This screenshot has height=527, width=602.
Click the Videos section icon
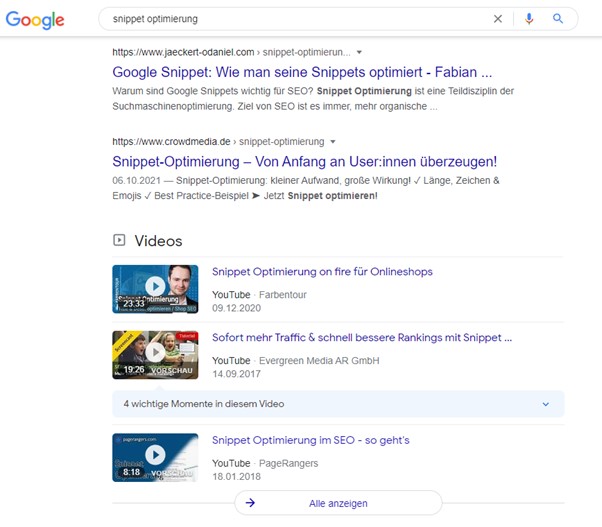(119, 240)
